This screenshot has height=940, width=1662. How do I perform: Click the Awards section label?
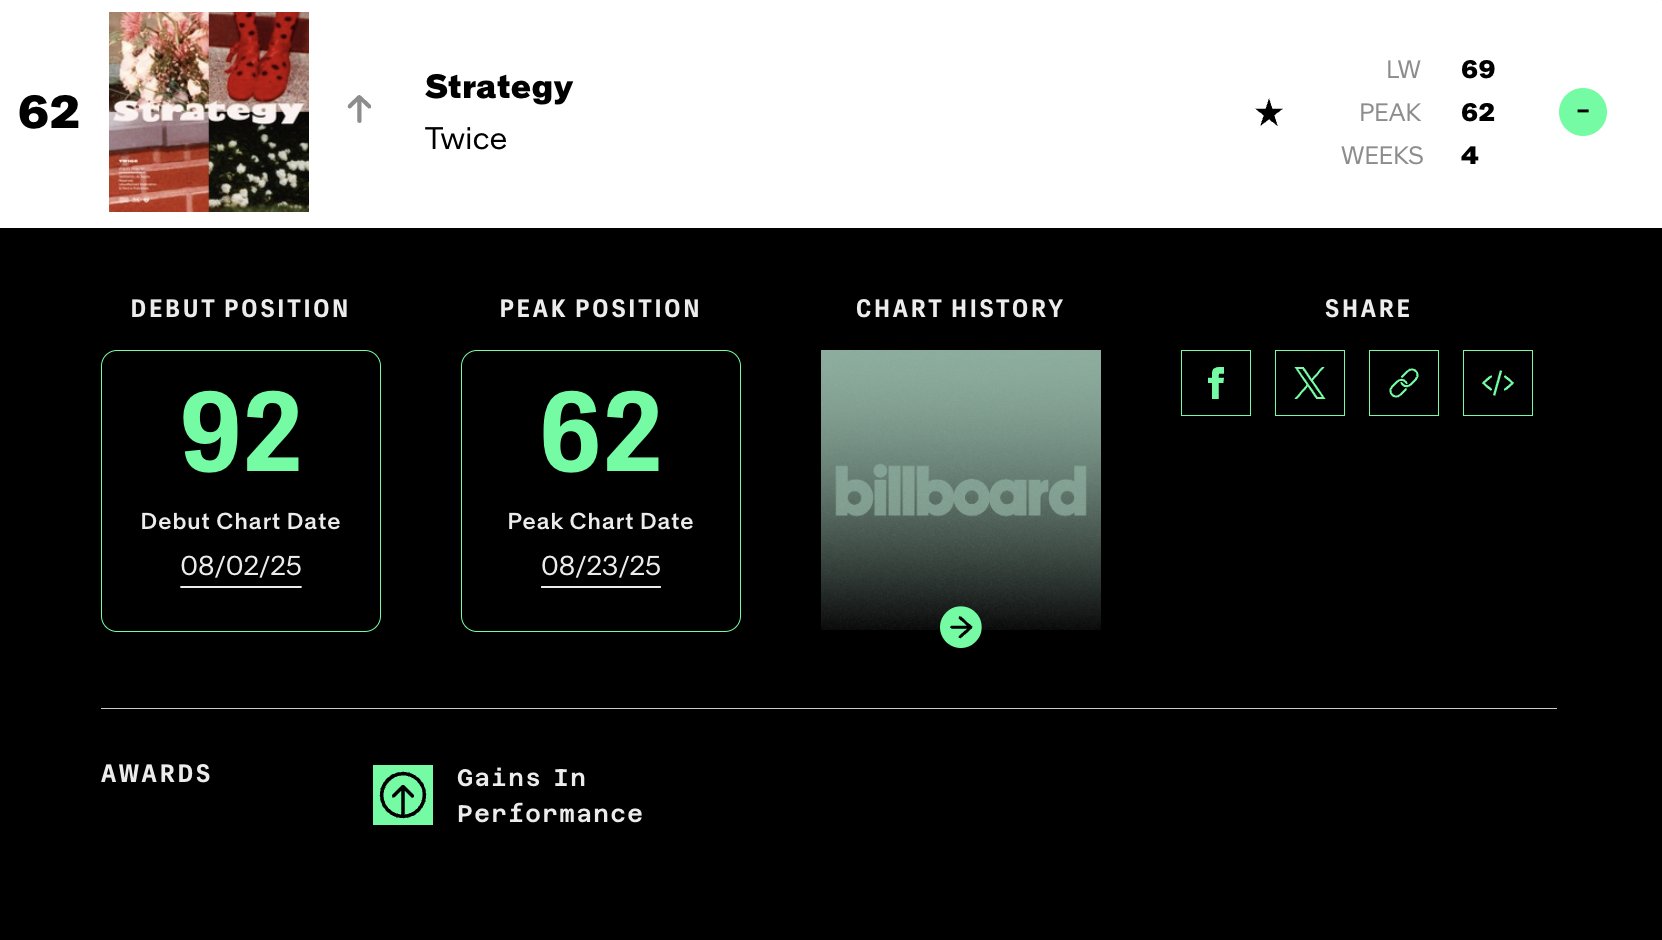tap(156, 774)
